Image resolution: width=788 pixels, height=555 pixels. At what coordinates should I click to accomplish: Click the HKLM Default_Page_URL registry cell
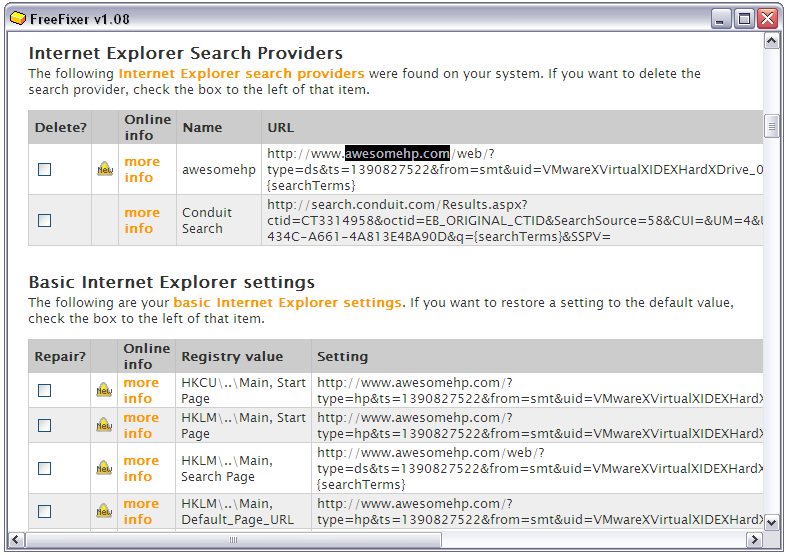tap(243, 511)
